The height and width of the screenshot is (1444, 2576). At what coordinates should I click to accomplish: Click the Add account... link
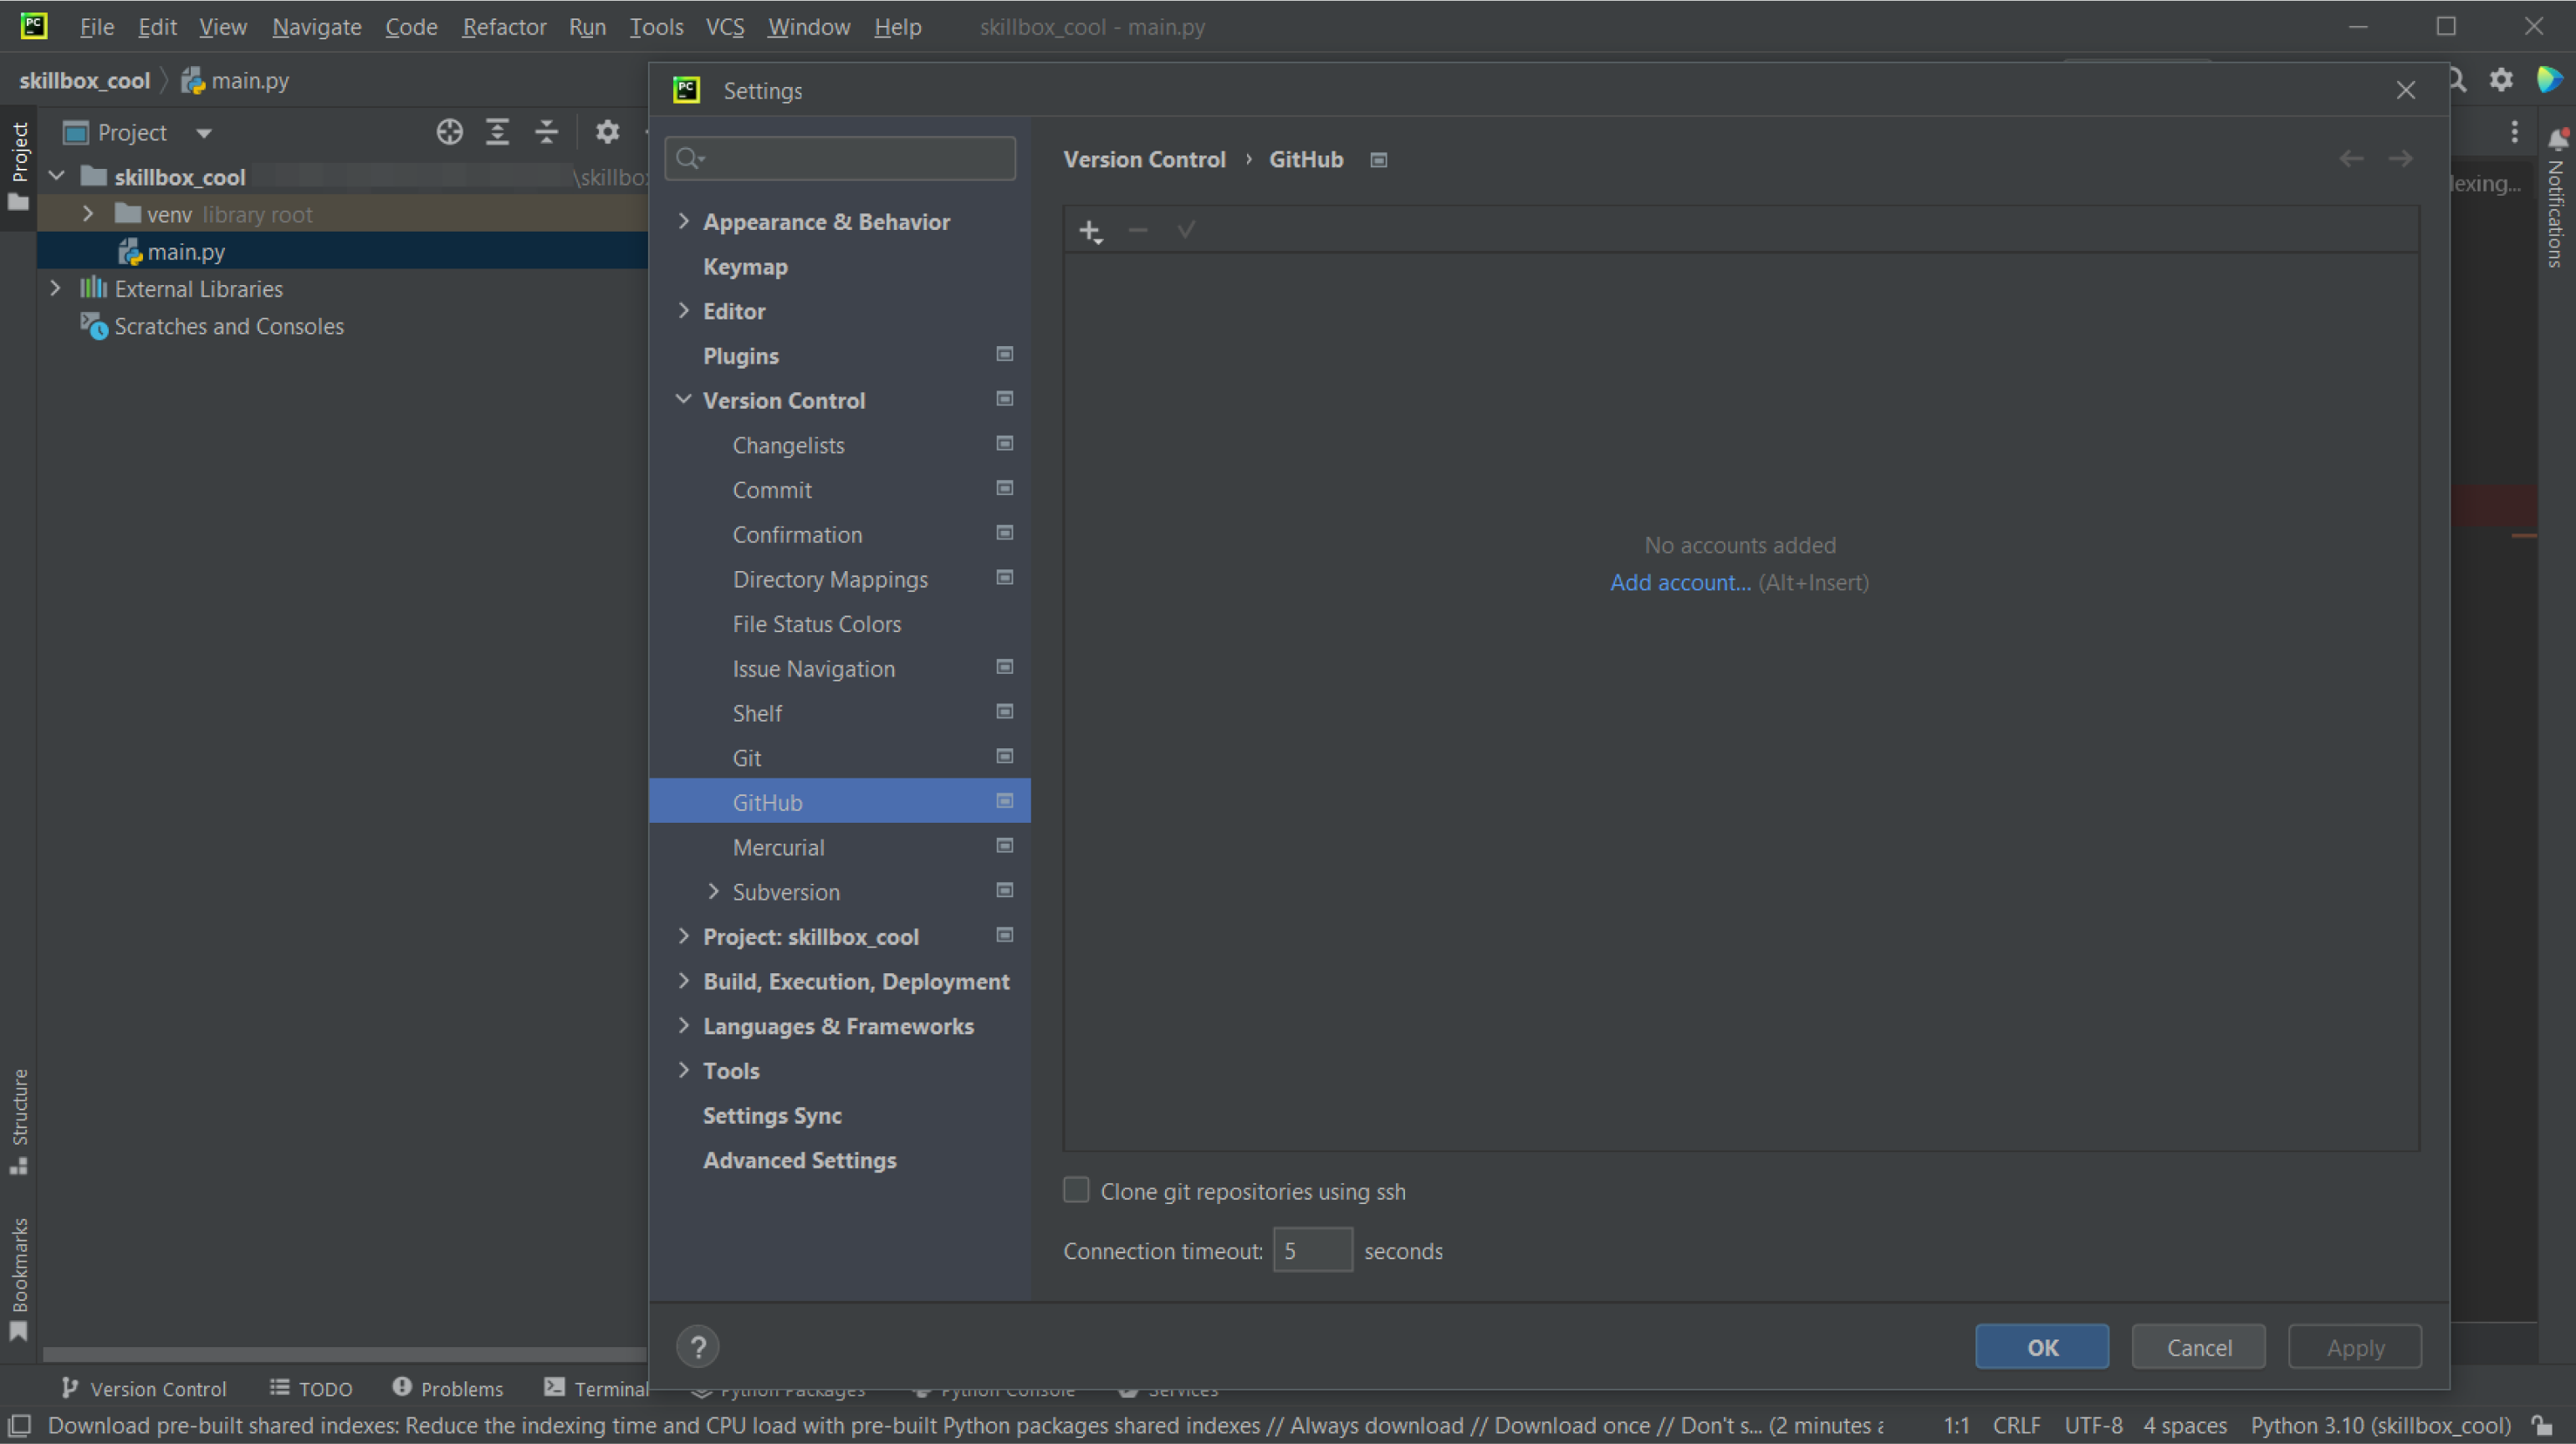tap(1680, 583)
